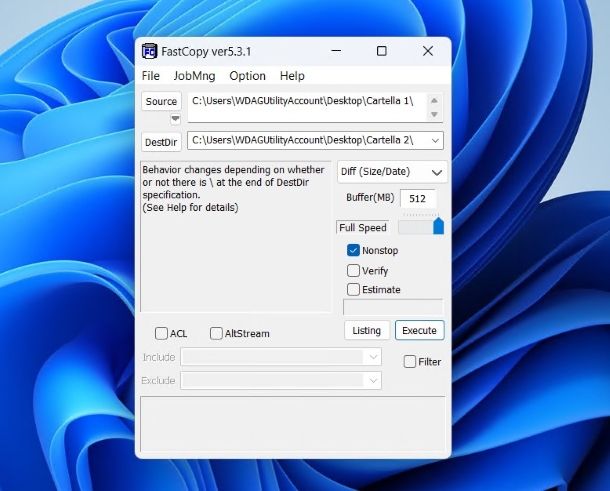Open the JobMng menu

[194, 75]
